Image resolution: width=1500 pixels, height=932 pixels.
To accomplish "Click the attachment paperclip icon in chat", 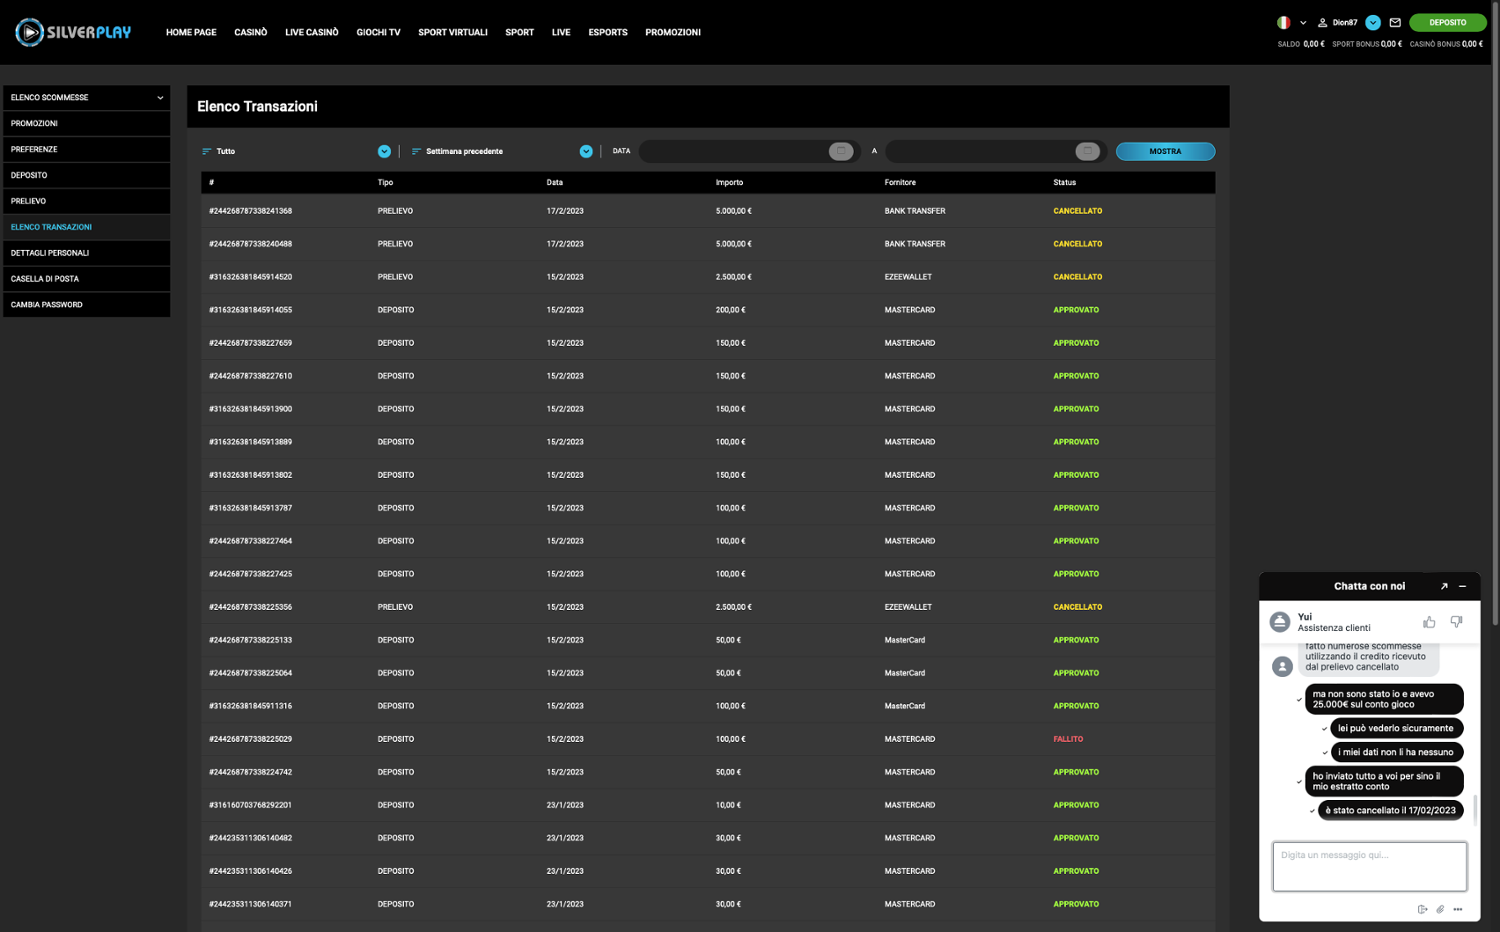I will 1440,909.
